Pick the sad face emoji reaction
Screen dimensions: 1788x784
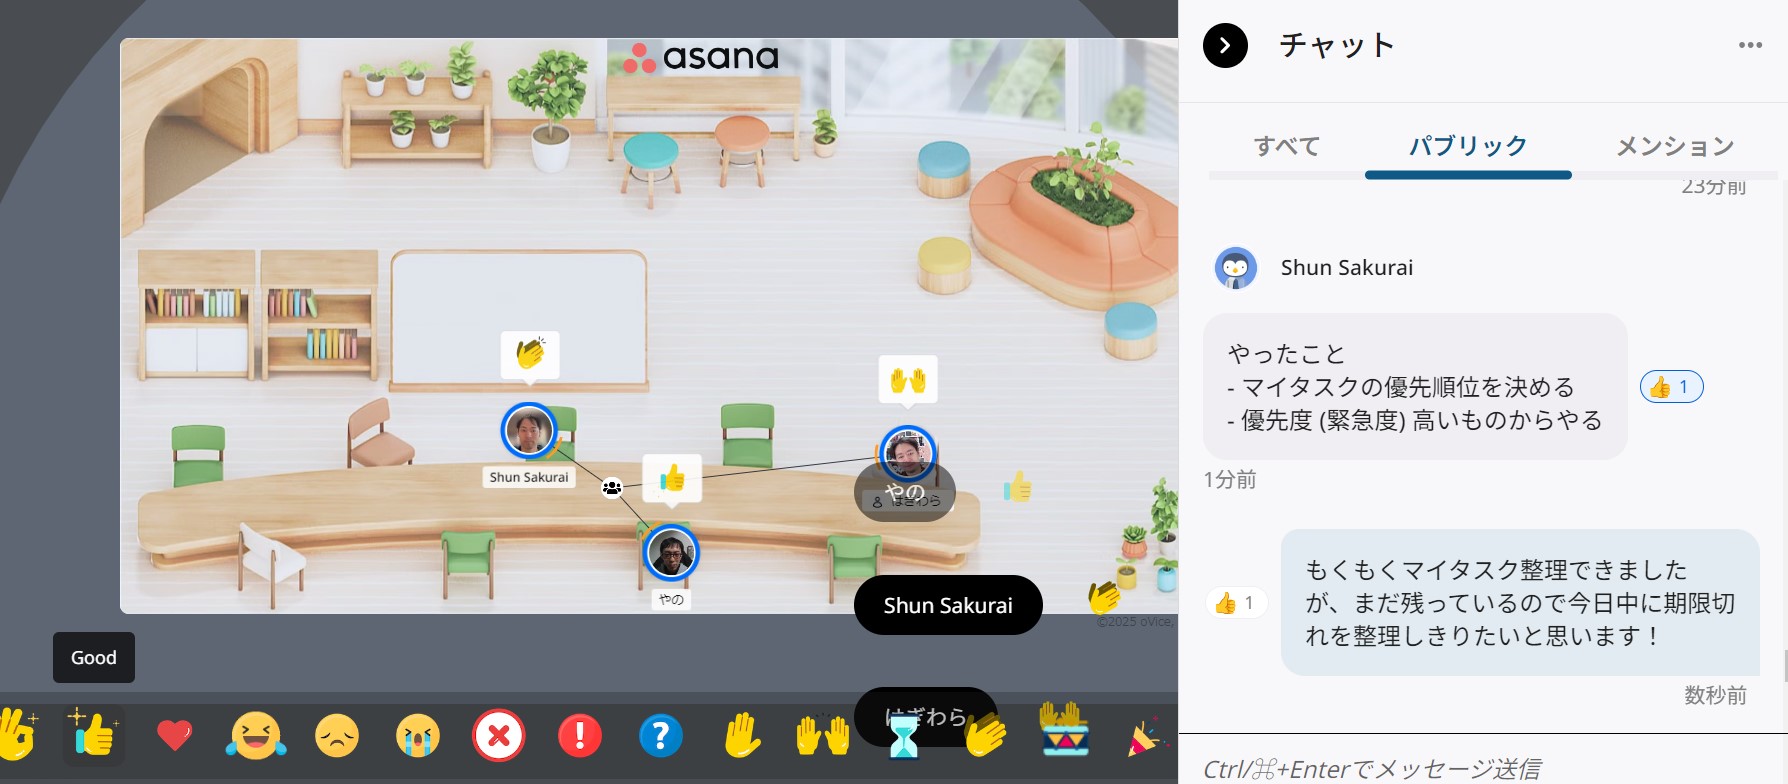pyautogui.click(x=337, y=736)
